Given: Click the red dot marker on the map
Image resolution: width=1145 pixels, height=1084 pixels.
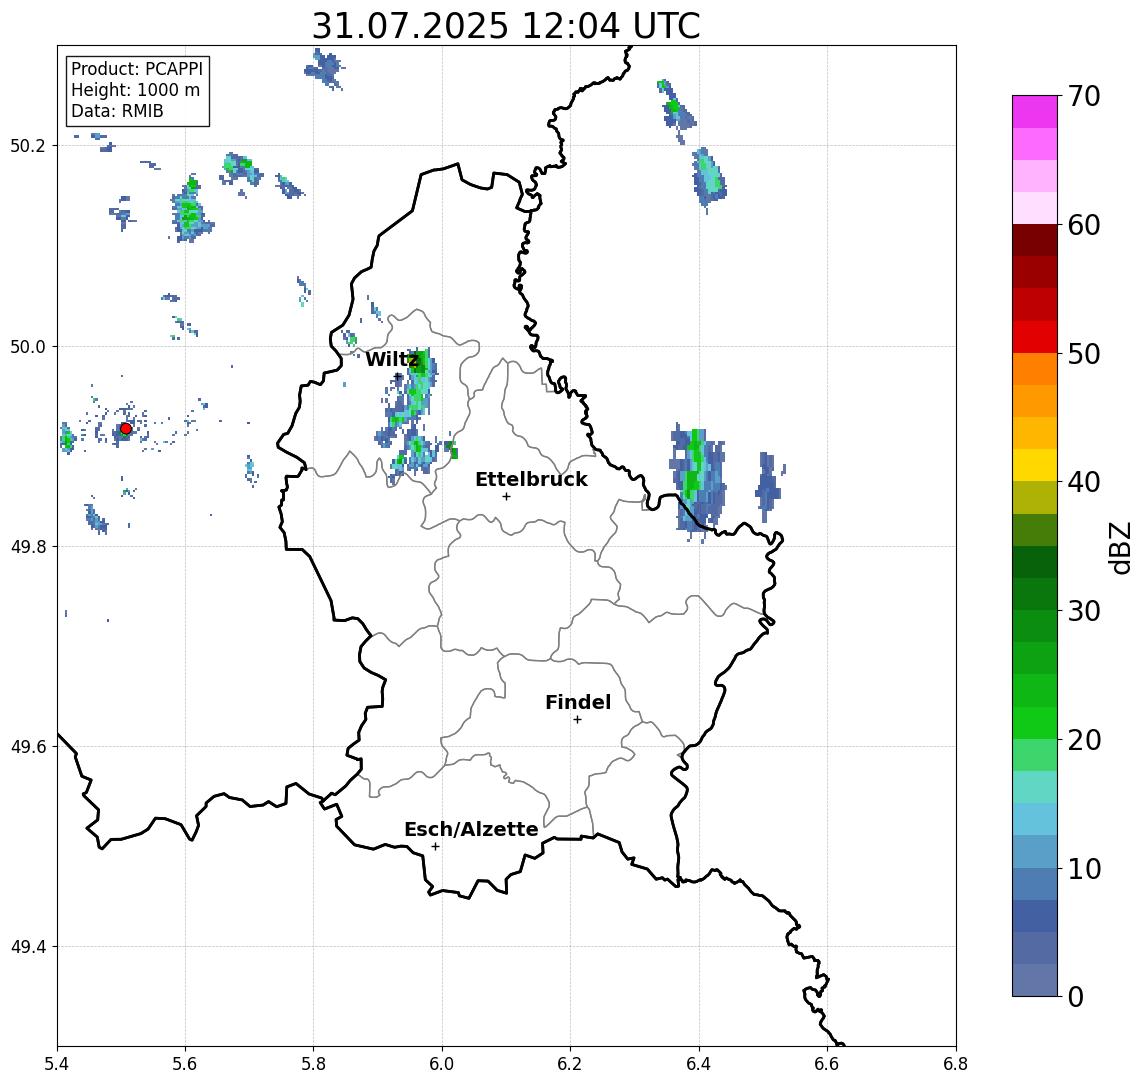Looking at the screenshot, I should coord(126,429).
